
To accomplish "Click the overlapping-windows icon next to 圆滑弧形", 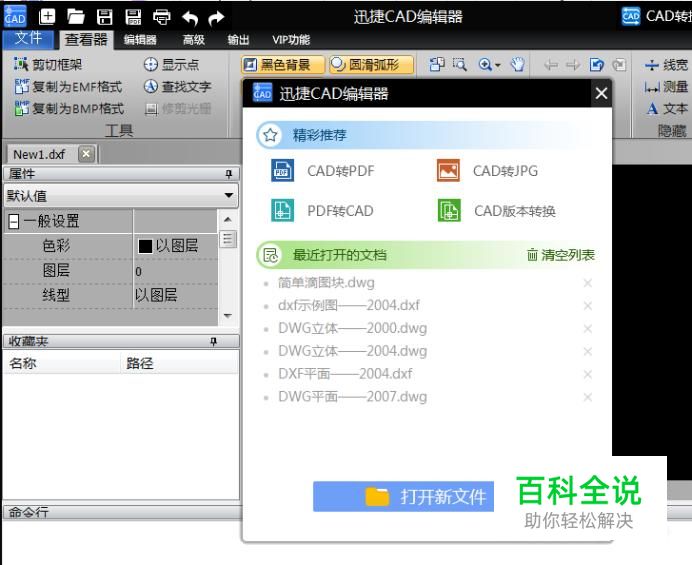I will click(x=437, y=64).
